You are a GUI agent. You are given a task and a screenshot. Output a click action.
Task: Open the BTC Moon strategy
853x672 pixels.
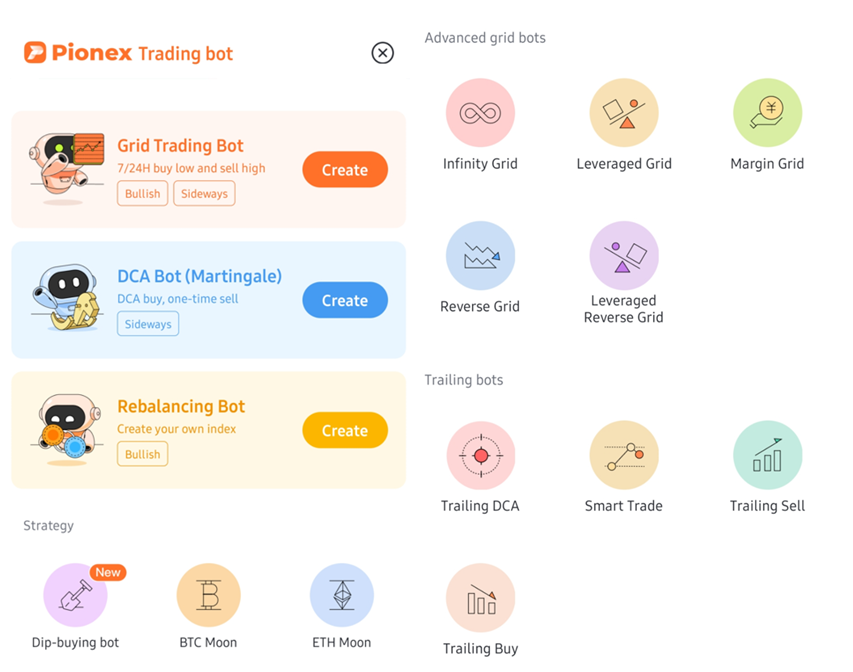208,595
